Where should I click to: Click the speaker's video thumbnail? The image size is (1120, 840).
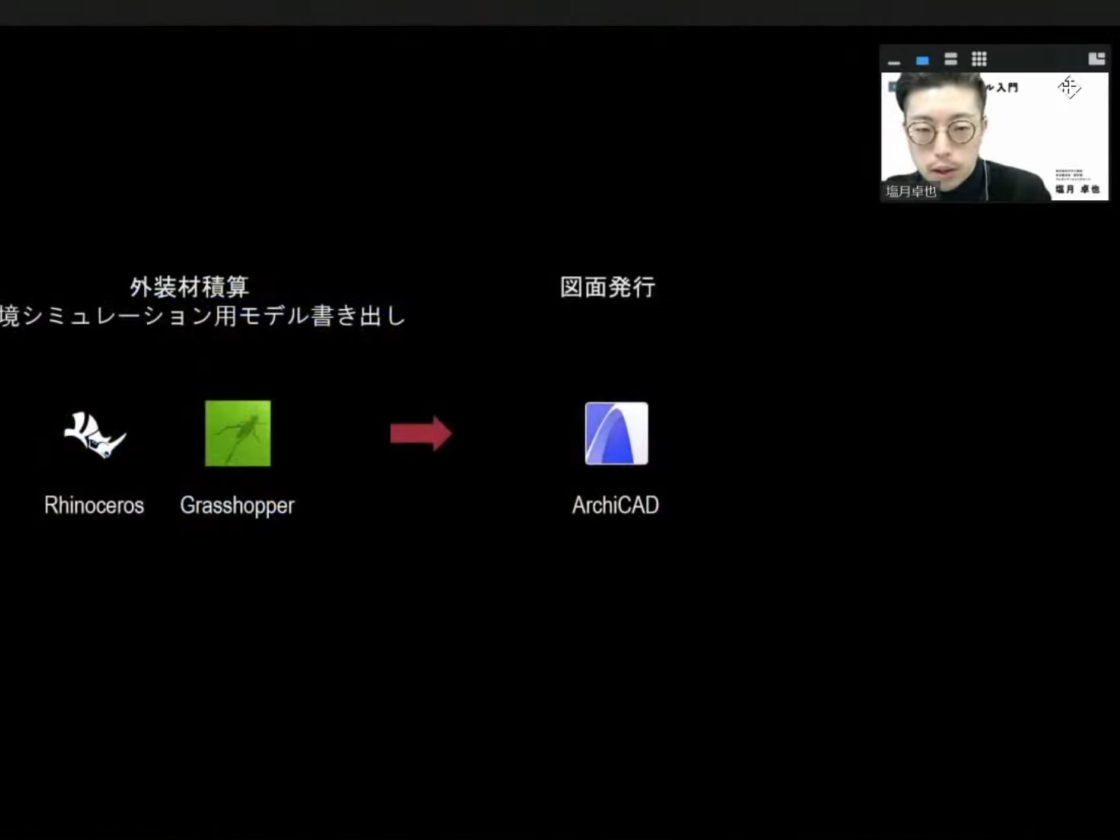[994, 136]
